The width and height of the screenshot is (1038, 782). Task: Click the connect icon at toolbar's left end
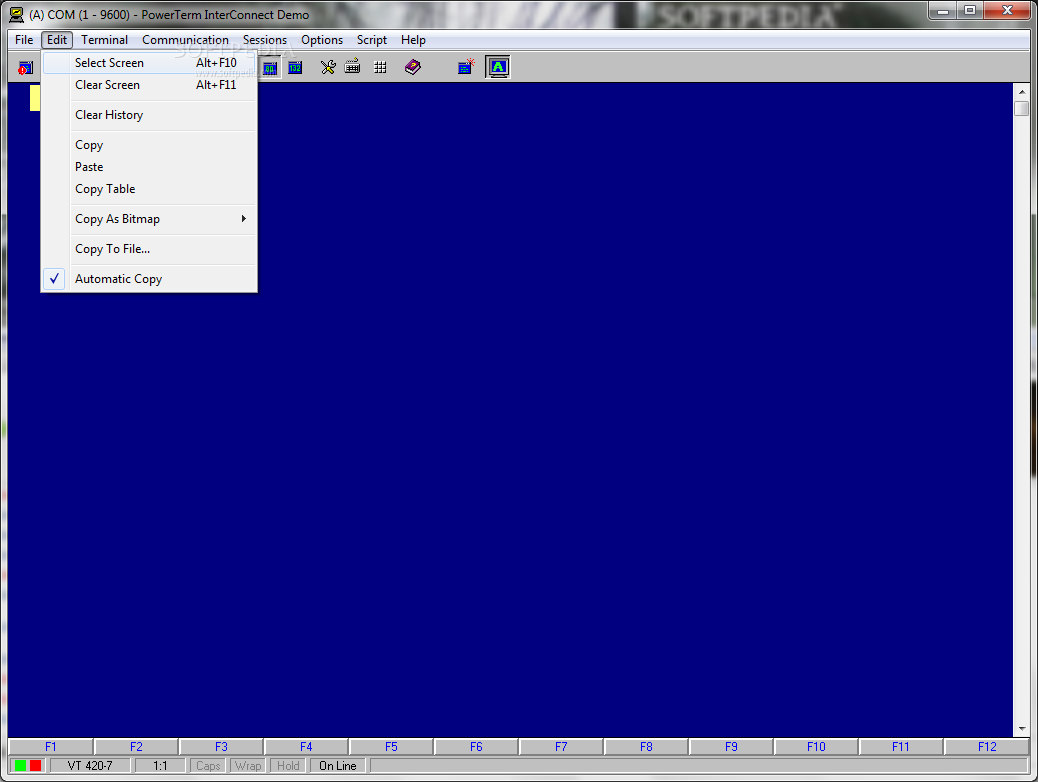25,68
